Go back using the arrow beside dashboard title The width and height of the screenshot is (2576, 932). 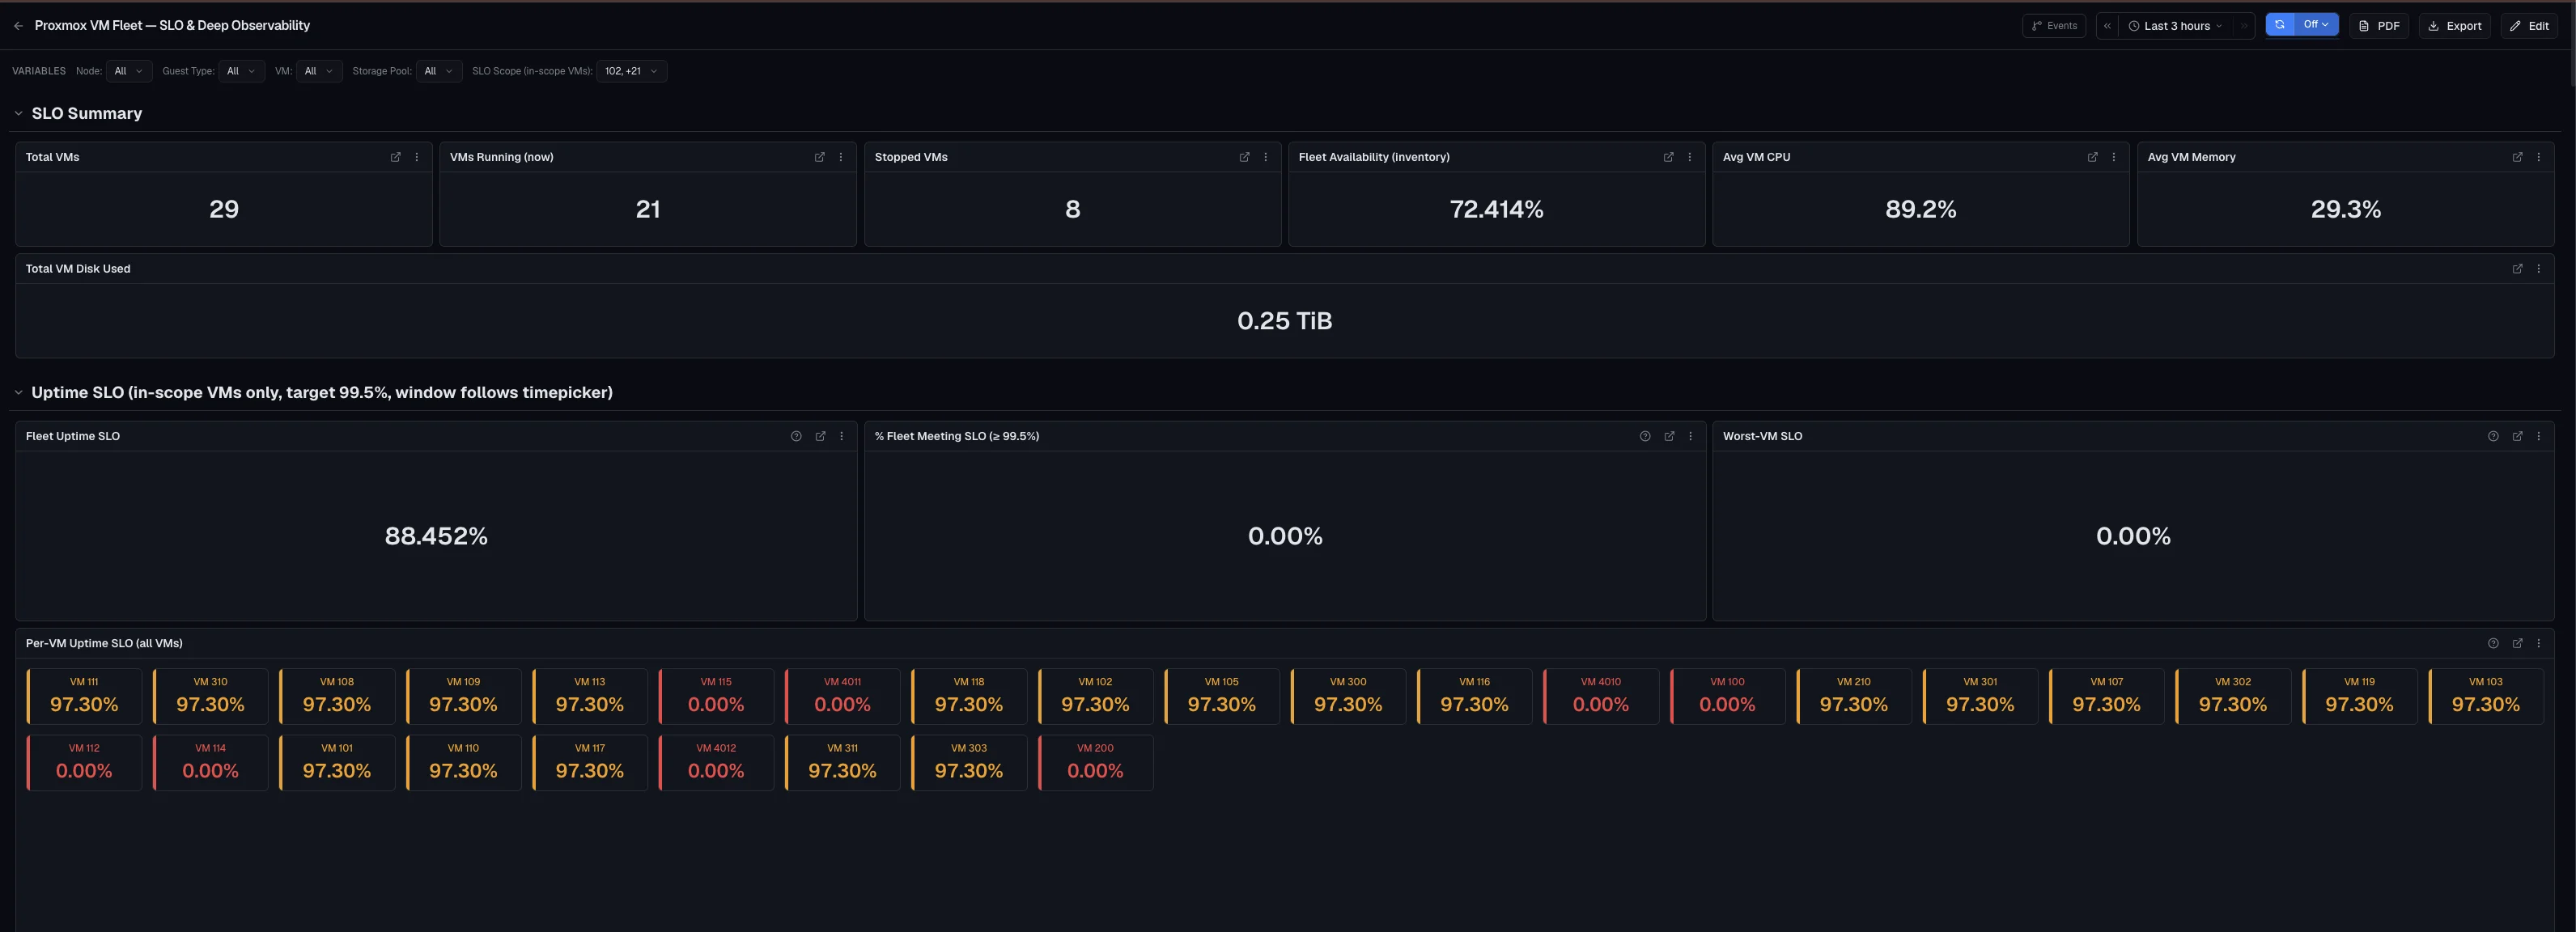18,26
